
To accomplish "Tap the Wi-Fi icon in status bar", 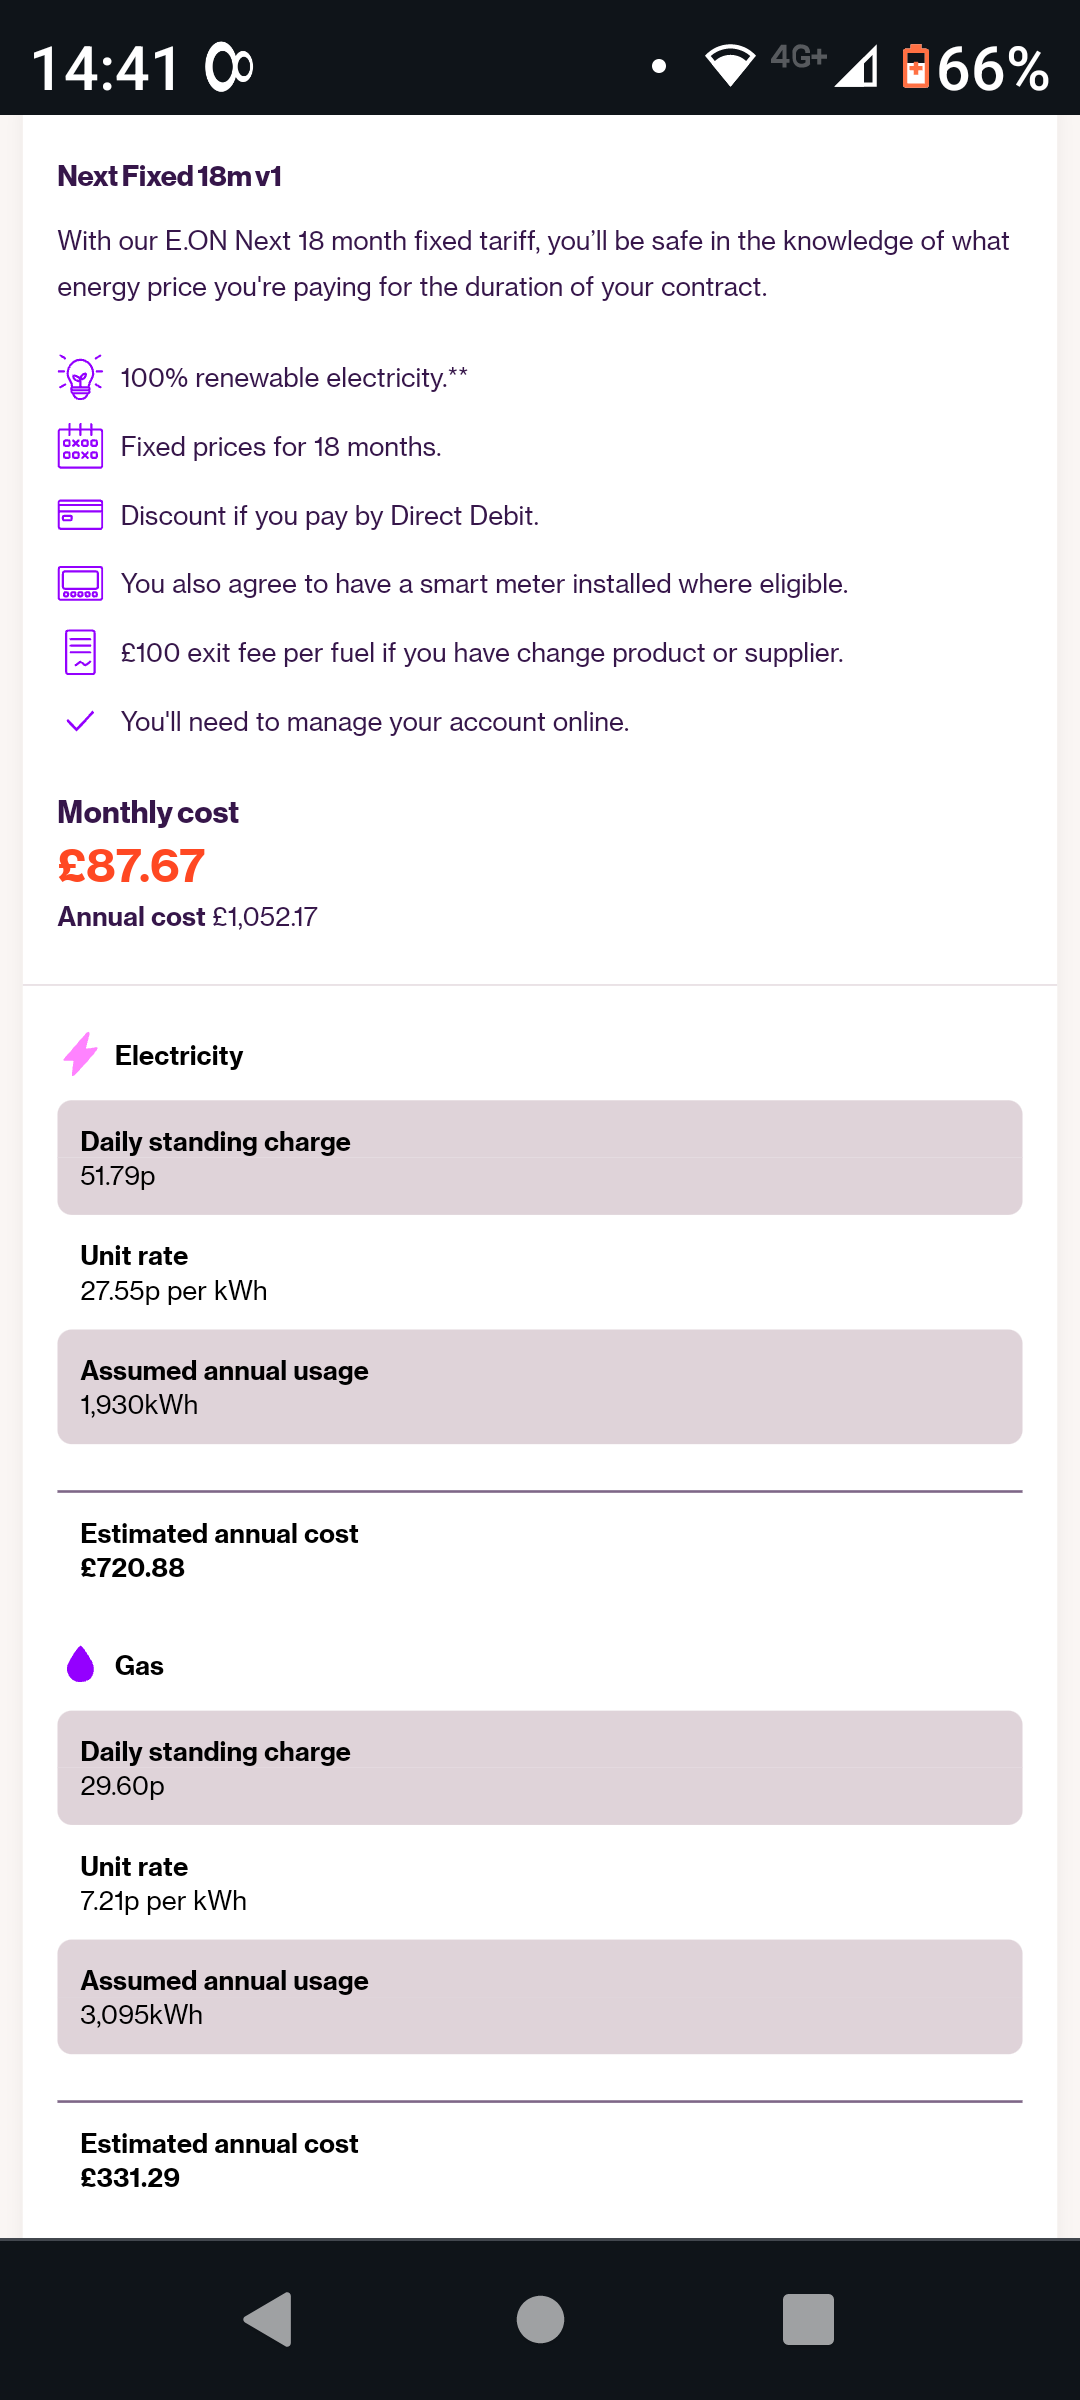I will click(730, 66).
